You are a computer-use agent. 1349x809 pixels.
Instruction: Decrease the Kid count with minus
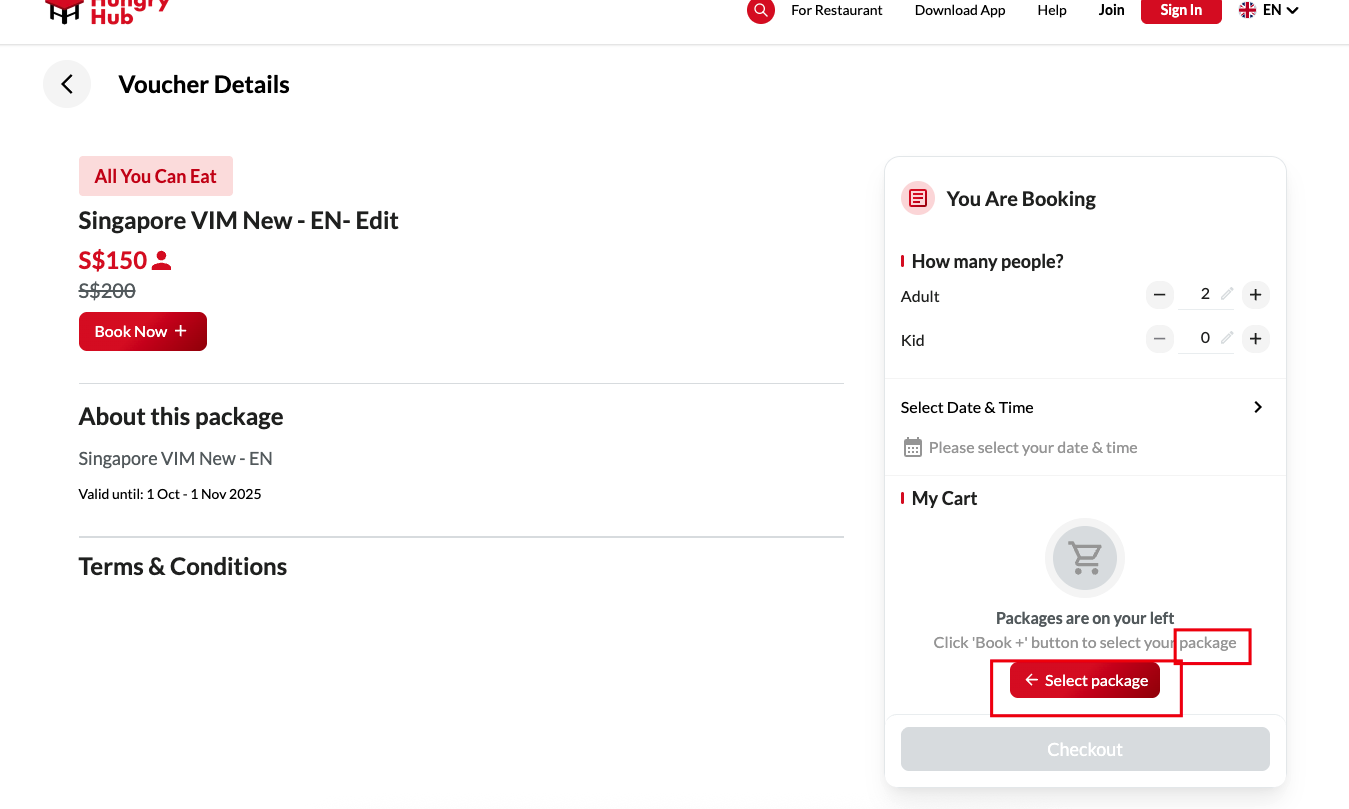pos(1159,339)
